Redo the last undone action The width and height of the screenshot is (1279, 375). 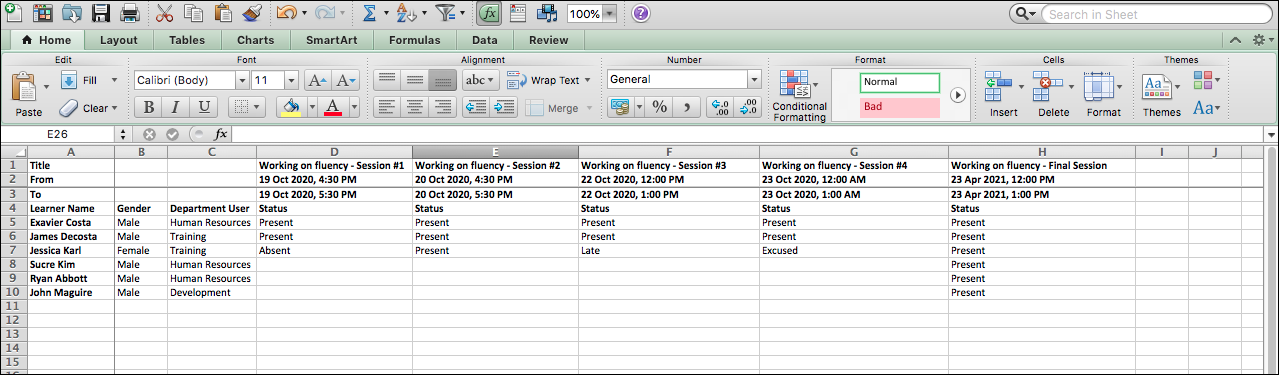pyautogui.click(x=325, y=13)
